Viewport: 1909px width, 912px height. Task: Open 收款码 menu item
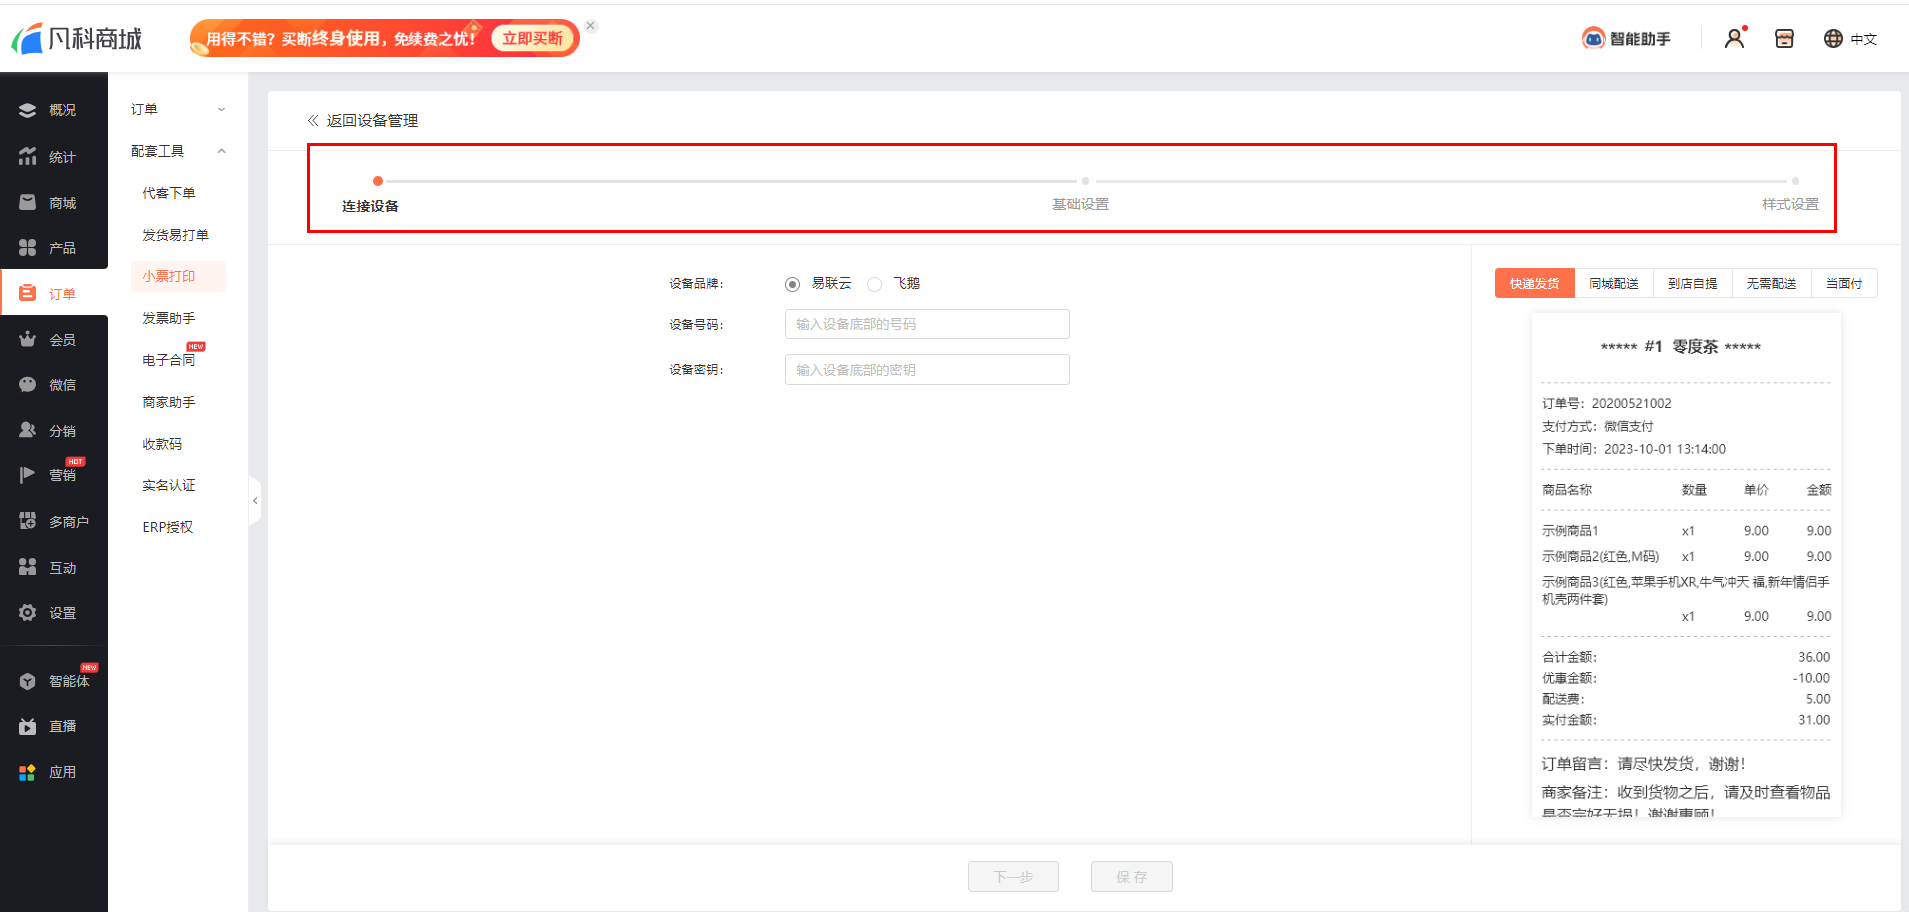pos(162,444)
